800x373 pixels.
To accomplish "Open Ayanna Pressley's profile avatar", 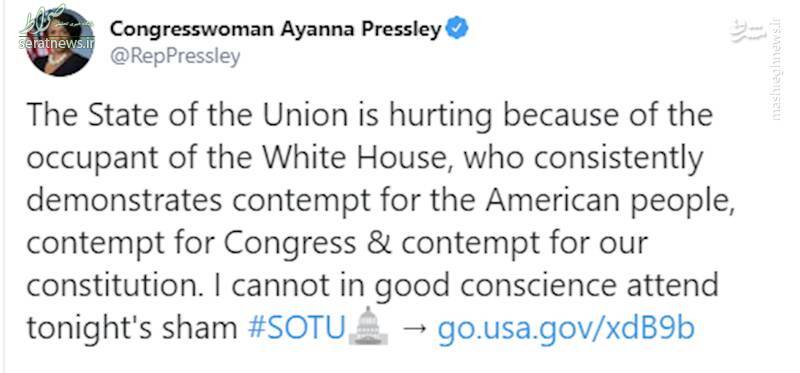I will 60,43.
